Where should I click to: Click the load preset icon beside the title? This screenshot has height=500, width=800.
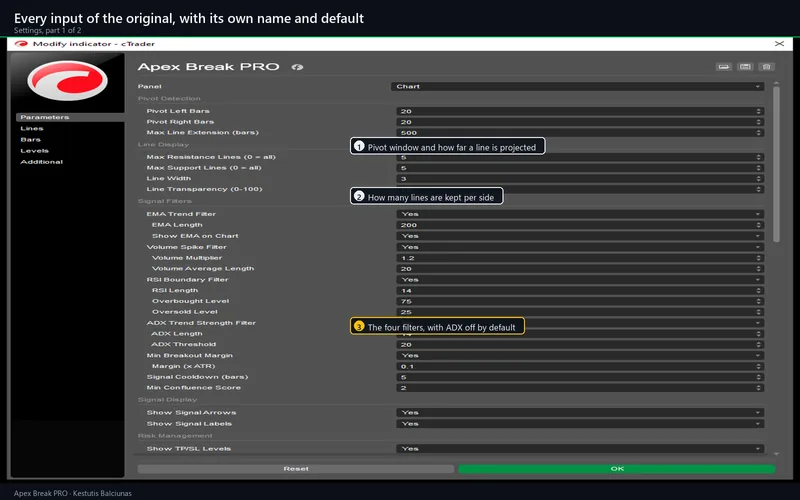click(723, 67)
